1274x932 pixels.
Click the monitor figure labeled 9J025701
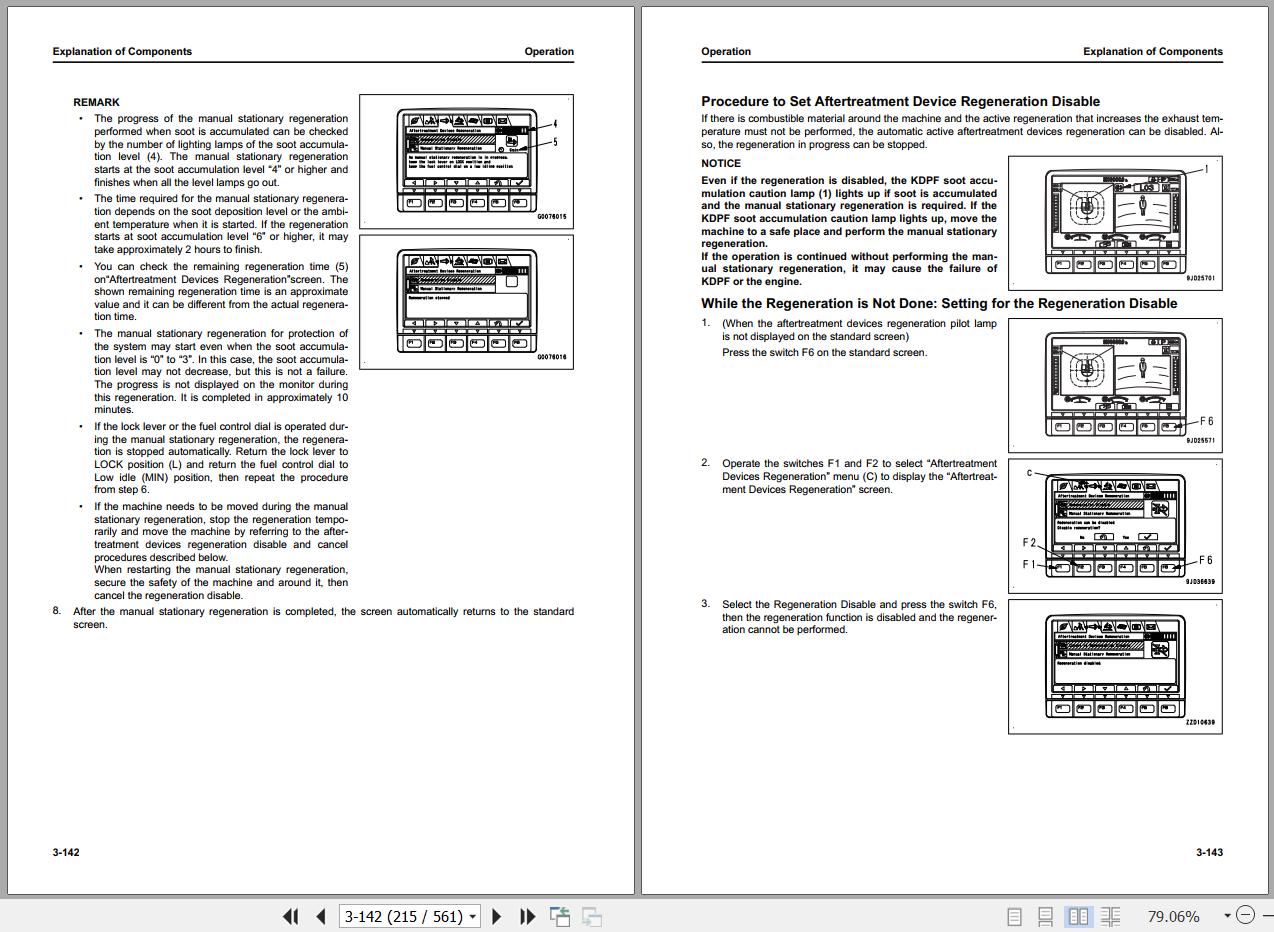(1115, 222)
